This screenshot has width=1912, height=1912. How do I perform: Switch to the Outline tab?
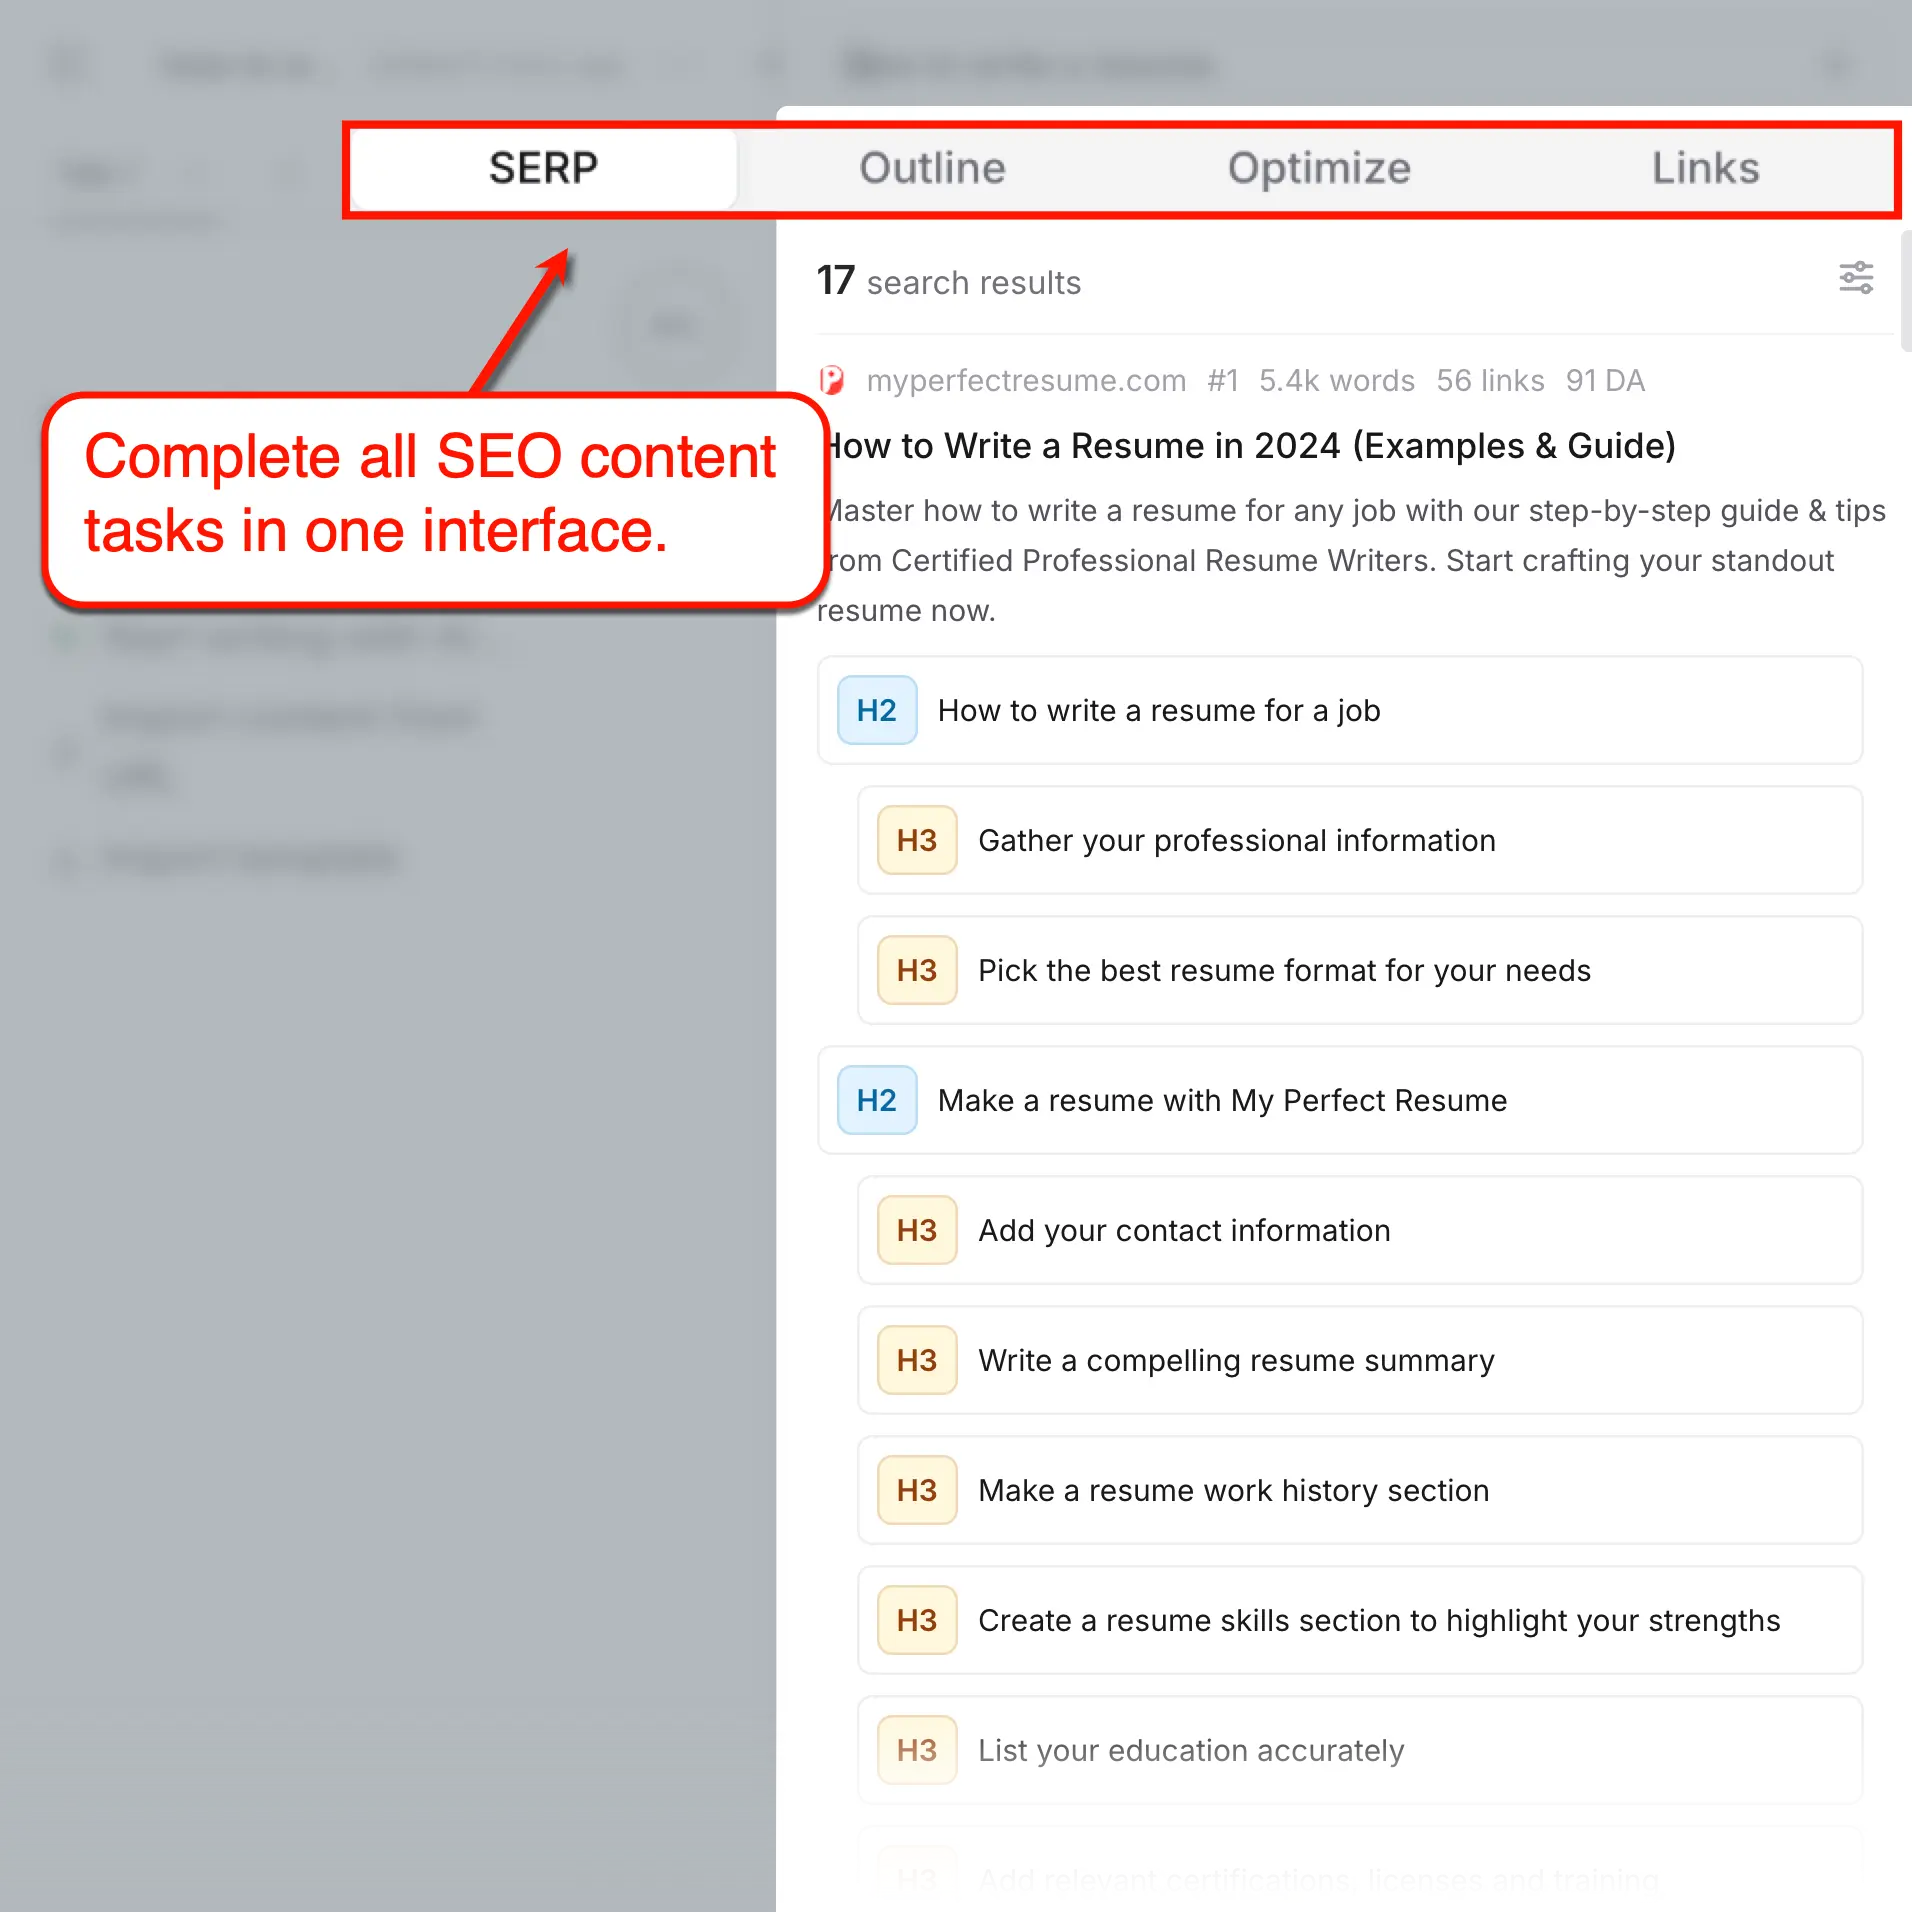(932, 168)
